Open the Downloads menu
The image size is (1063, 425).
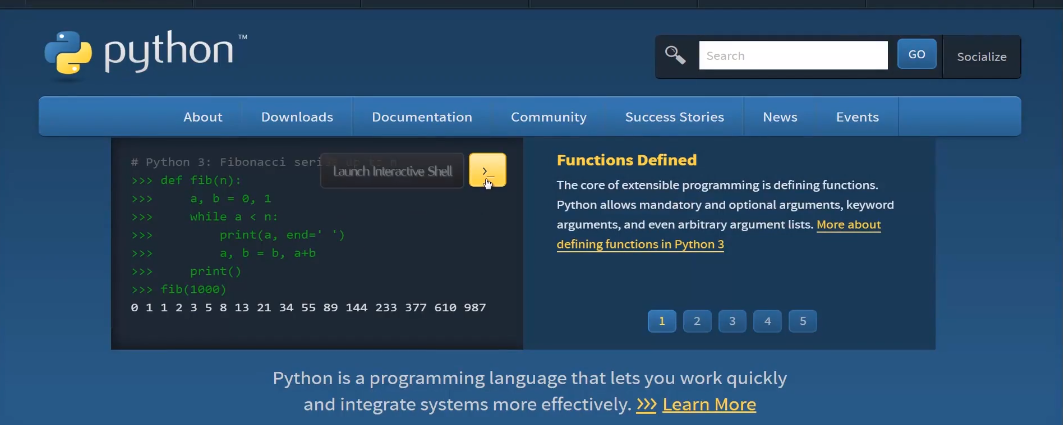(x=297, y=117)
